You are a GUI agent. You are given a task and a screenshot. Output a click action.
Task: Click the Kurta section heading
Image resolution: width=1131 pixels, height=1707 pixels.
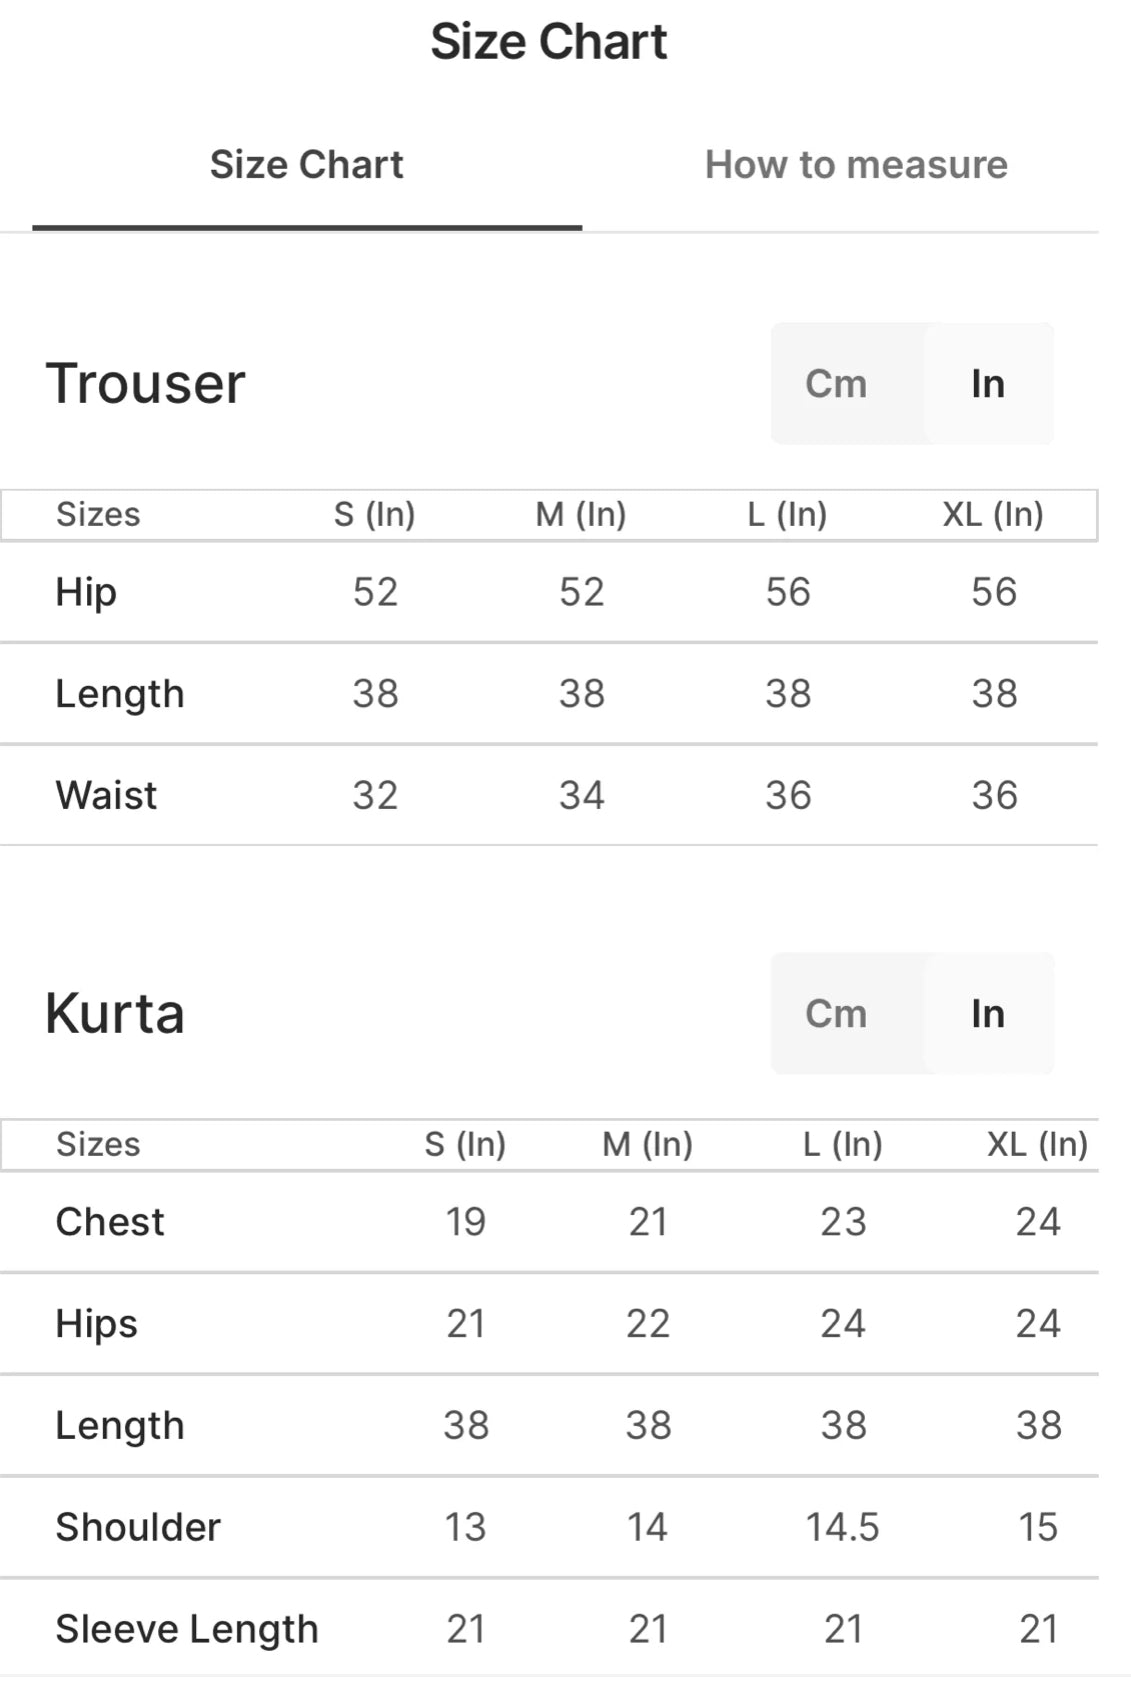[115, 1014]
